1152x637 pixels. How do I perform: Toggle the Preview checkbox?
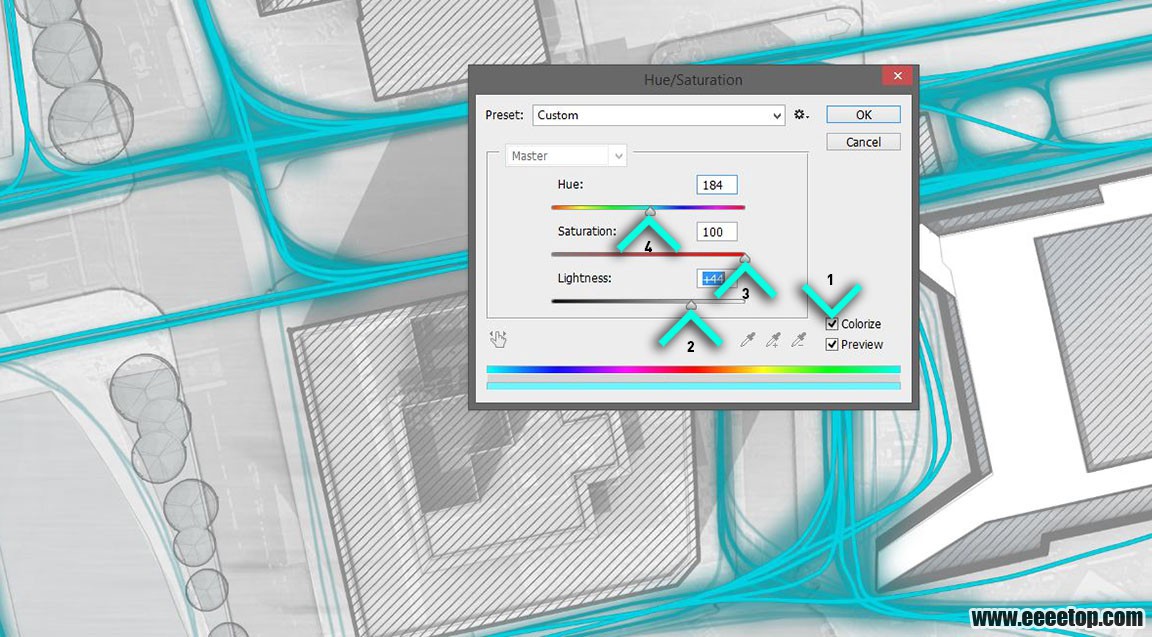click(832, 345)
